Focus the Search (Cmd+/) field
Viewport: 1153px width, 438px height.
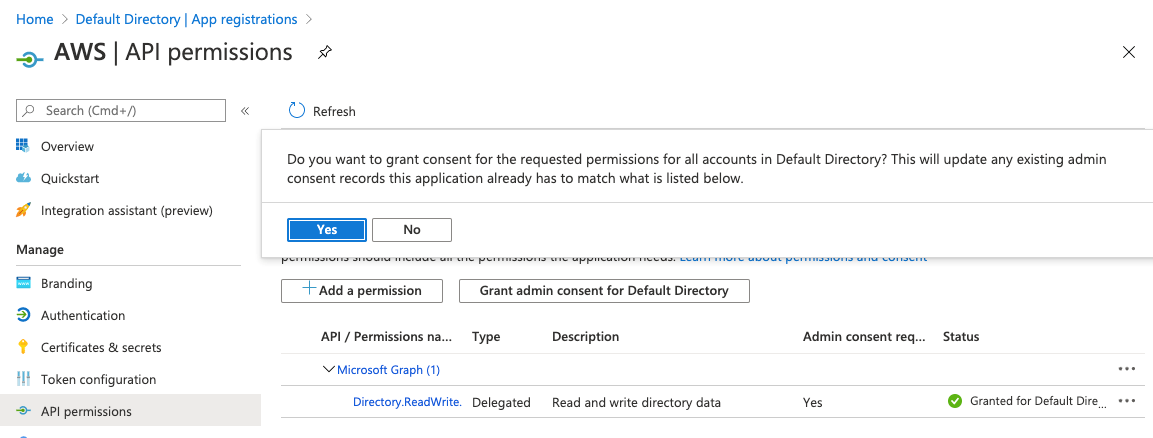click(x=121, y=110)
